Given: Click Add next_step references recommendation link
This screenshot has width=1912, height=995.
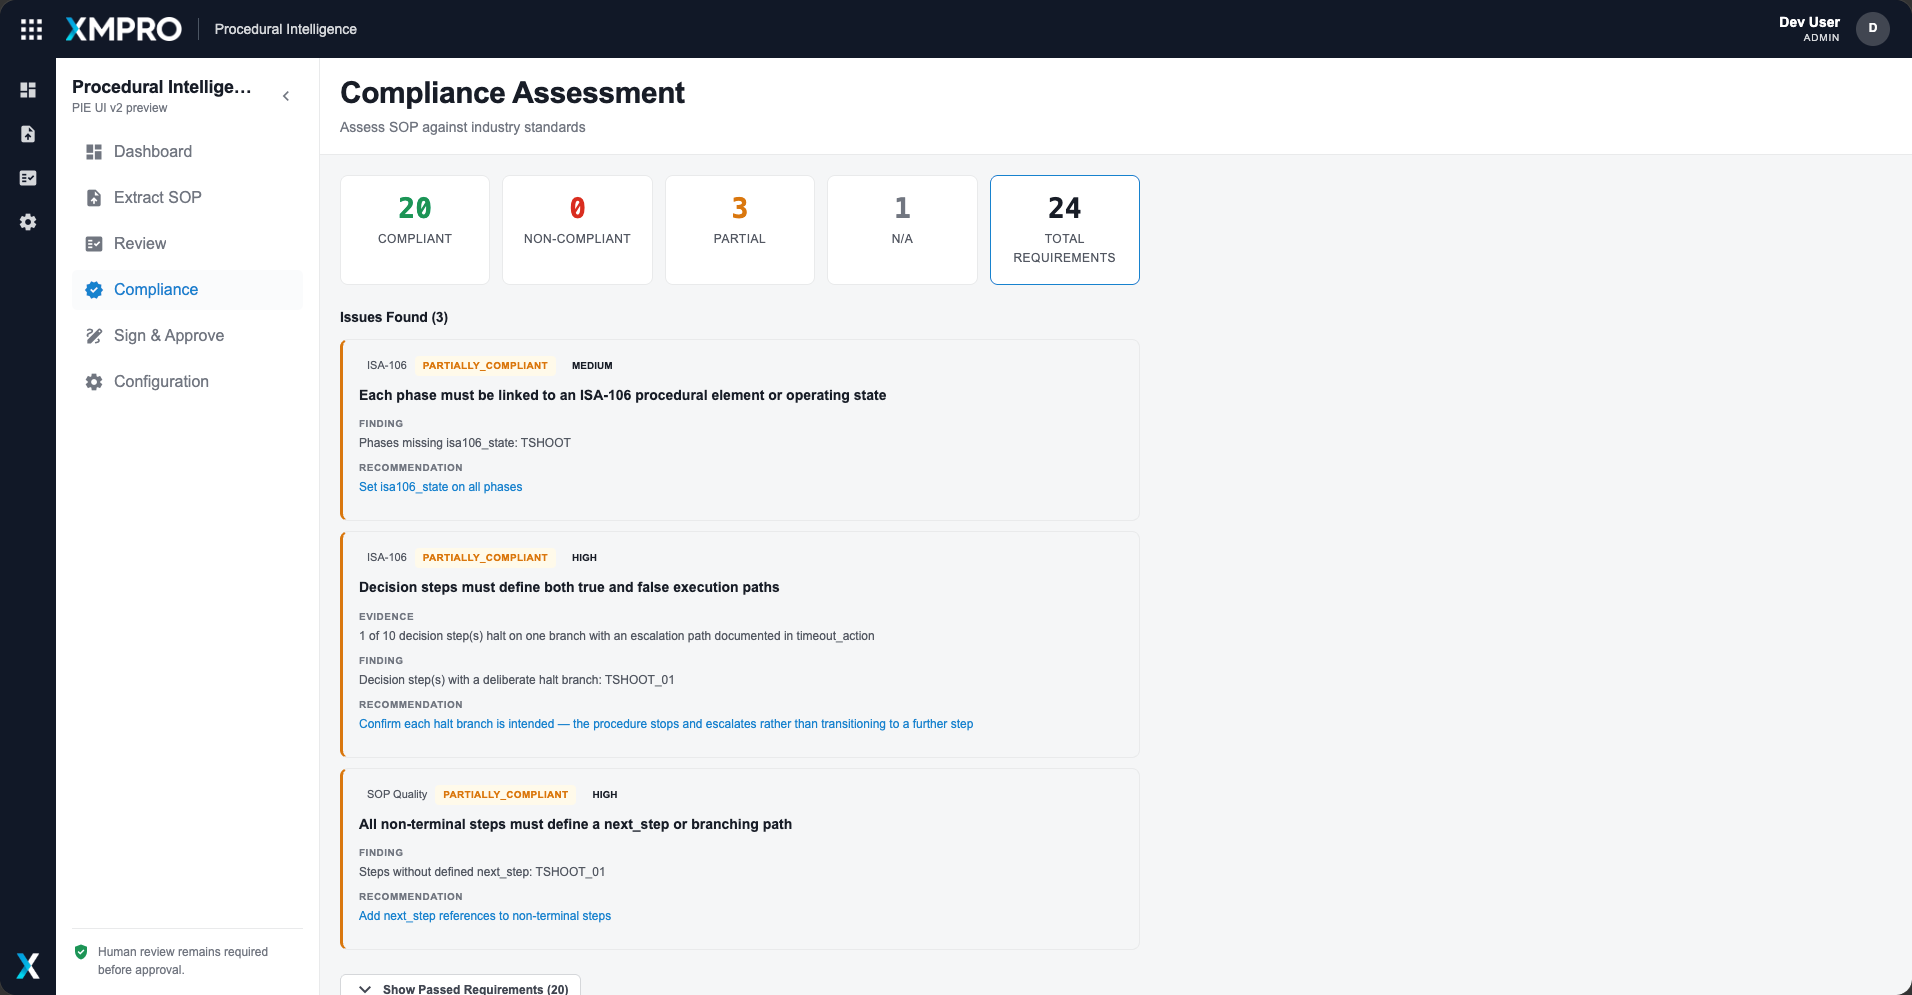Looking at the screenshot, I should (x=485, y=916).
